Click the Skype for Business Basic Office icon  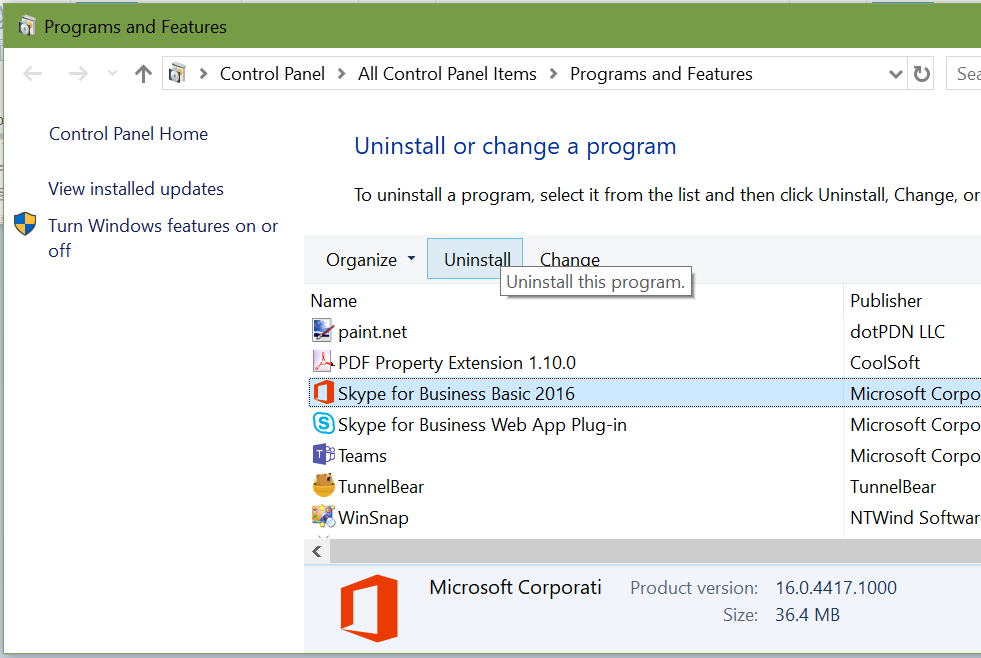323,392
